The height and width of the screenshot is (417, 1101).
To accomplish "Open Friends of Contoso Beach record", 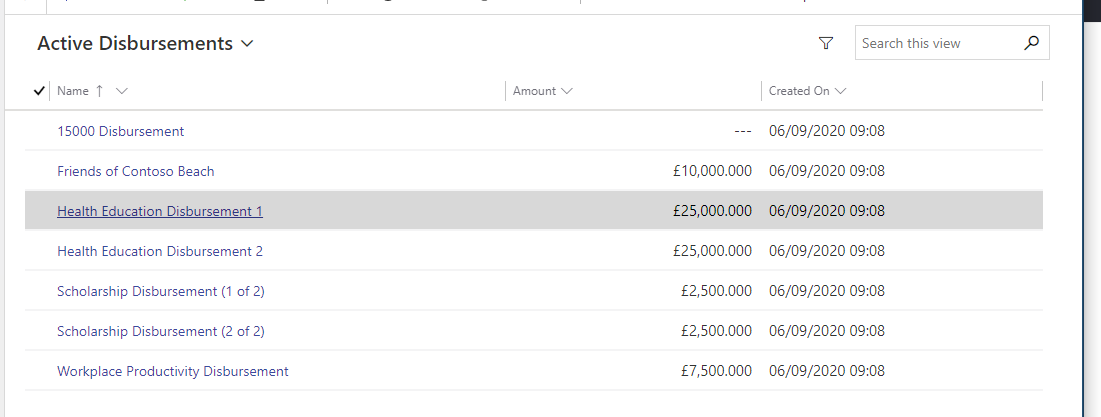I will (x=136, y=171).
